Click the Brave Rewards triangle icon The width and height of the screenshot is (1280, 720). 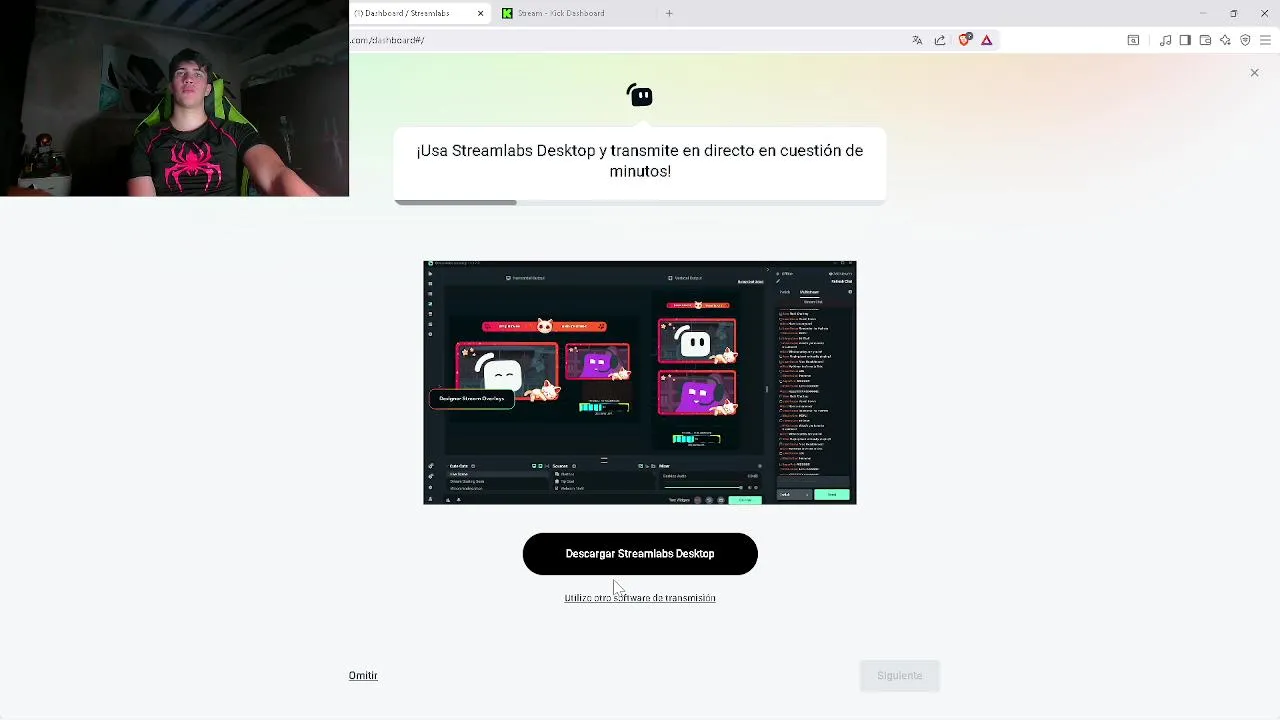987,40
